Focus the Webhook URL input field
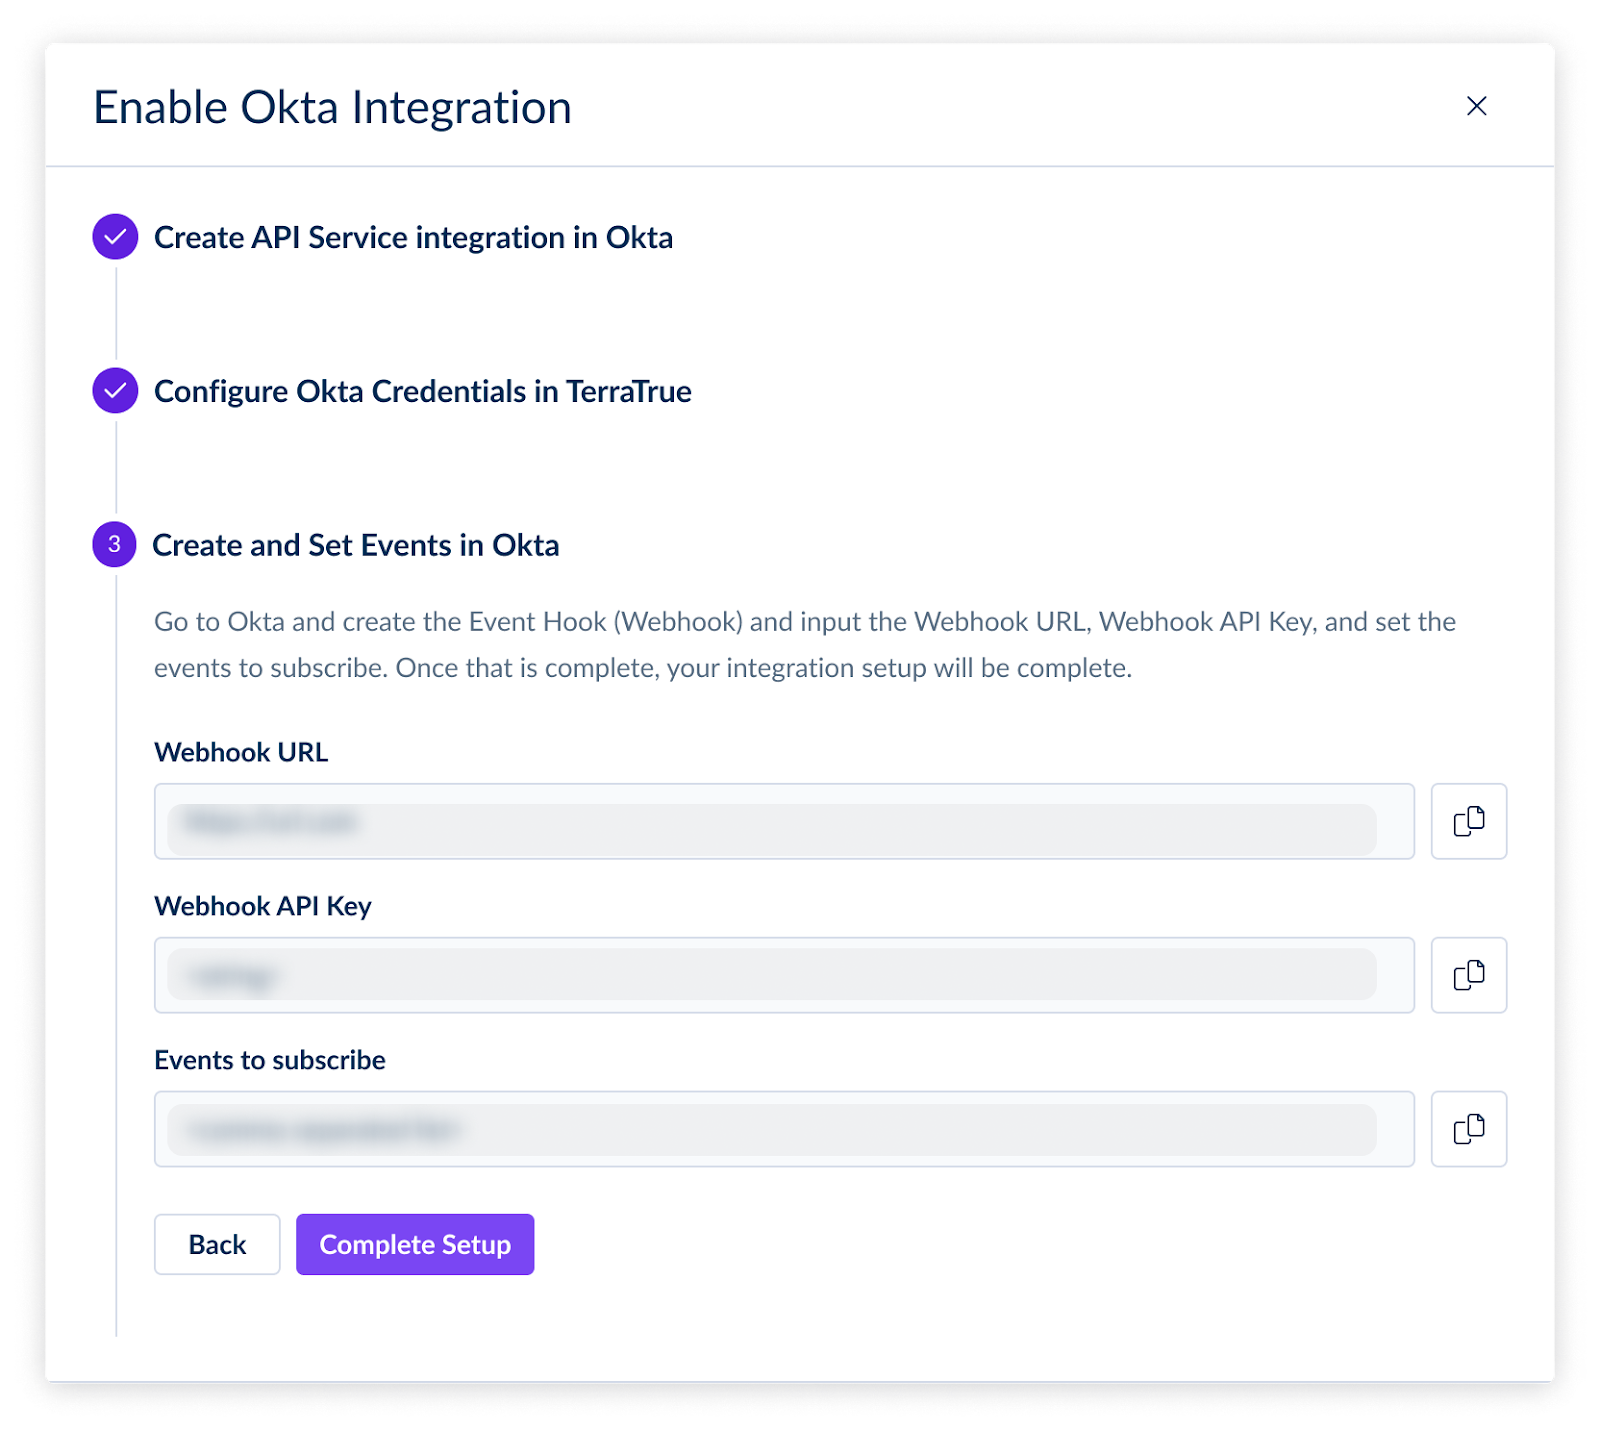The image size is (1600, 1431). [x=784, y=821]
